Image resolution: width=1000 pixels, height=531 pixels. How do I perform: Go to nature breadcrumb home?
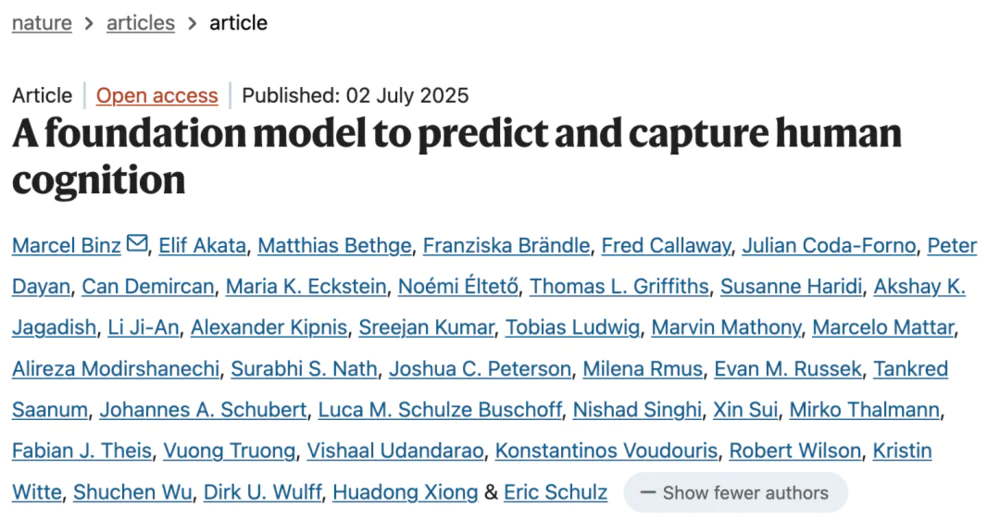coord(42,23)
